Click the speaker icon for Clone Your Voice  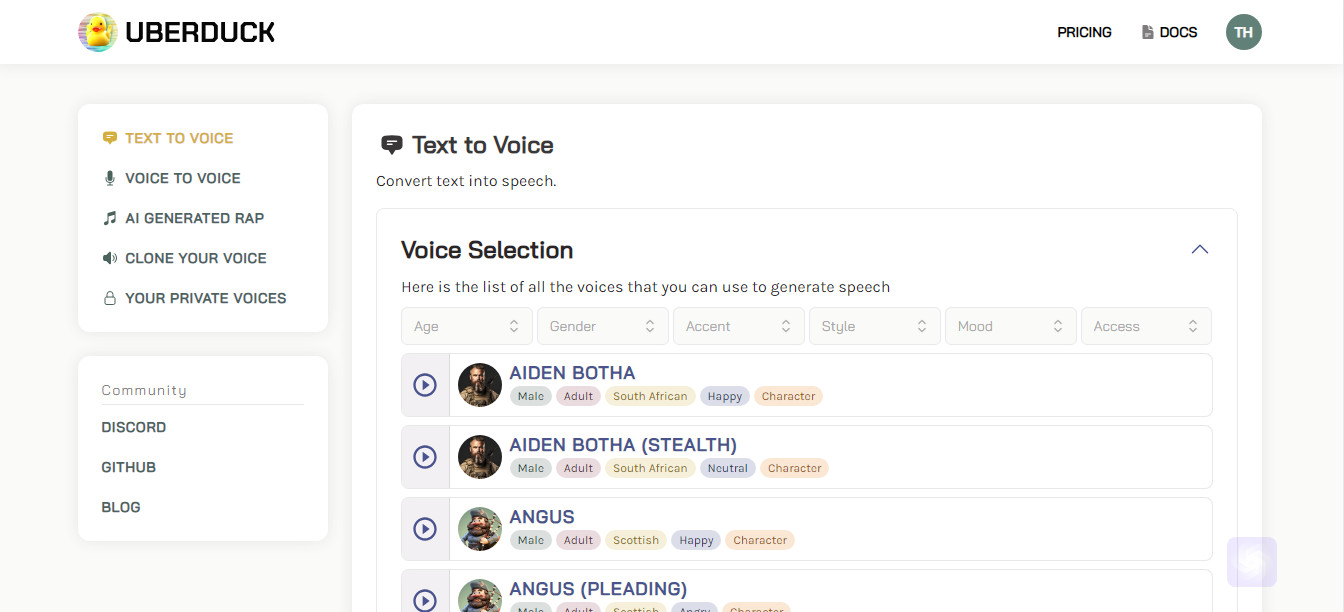tap(110, 258)
